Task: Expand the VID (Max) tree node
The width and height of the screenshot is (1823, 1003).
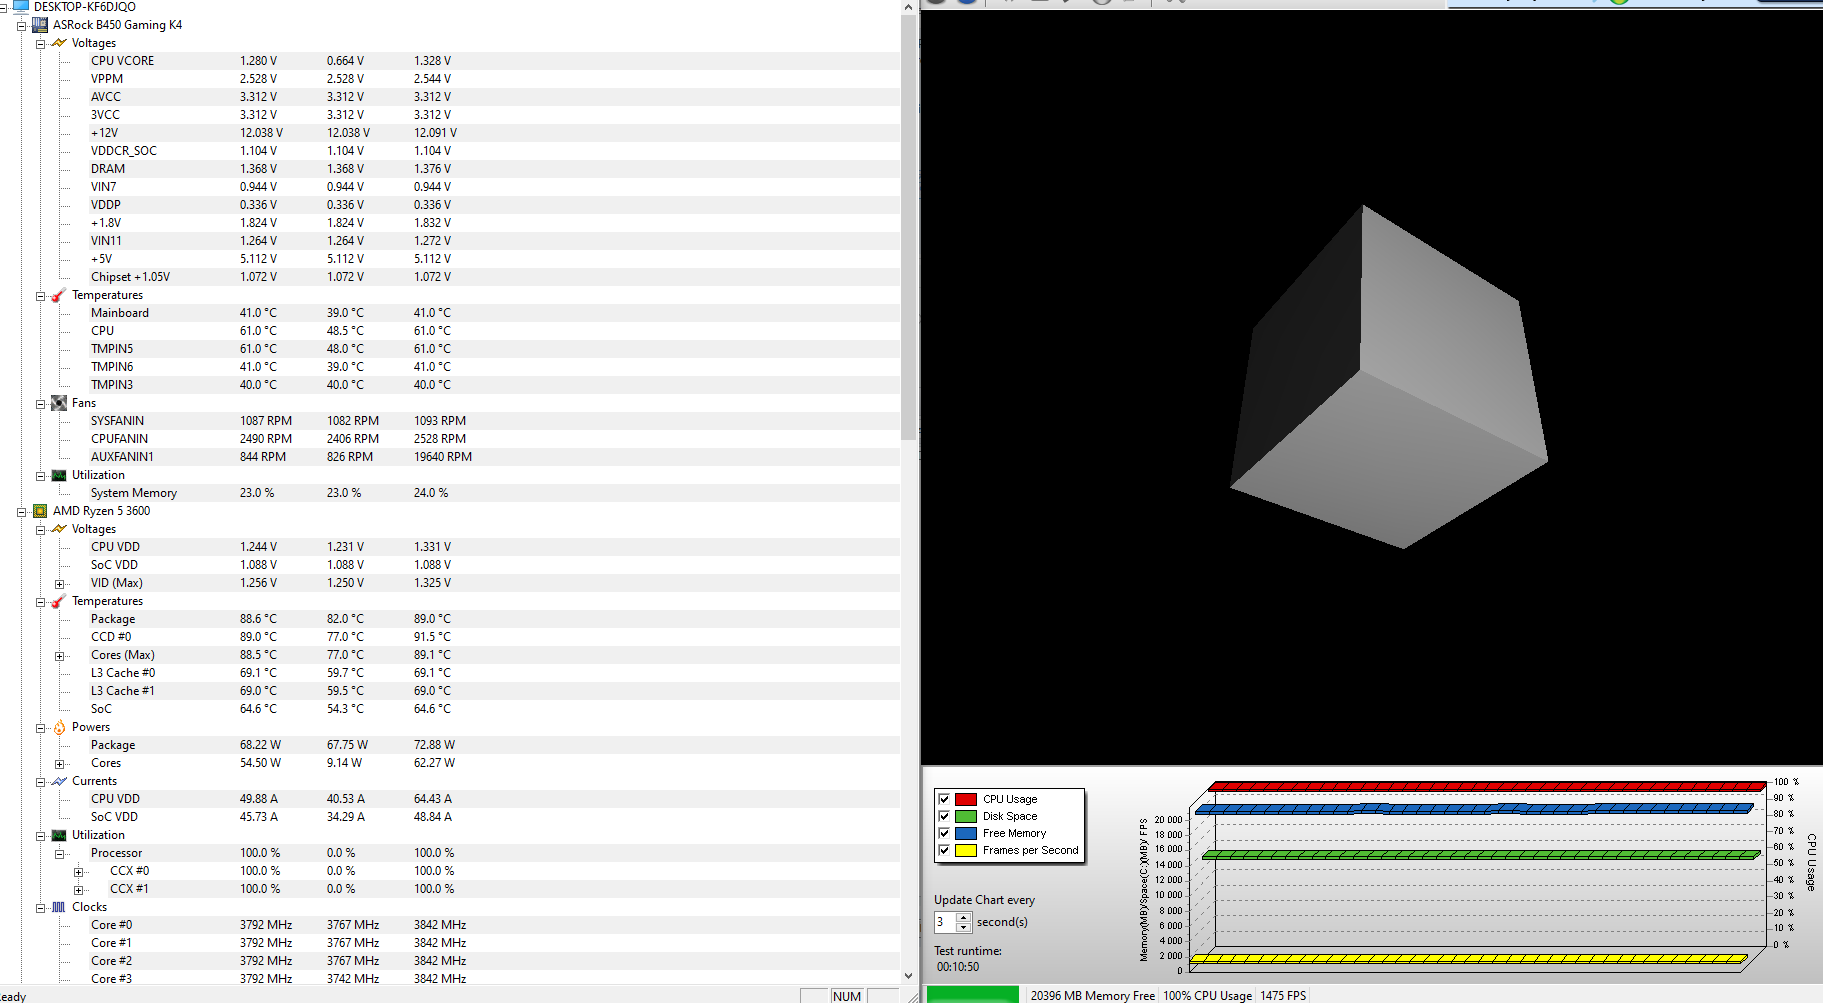Action: coord(59,584)
